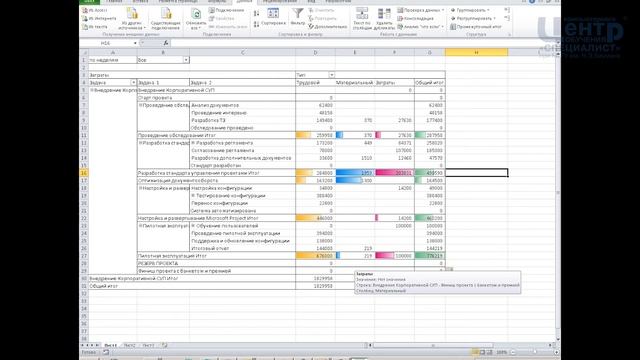Viewport: 640px width, 360px height.
Task: Collapse the 'Разработка стандарта' group in row 12
Action: [x=140, y=143]
